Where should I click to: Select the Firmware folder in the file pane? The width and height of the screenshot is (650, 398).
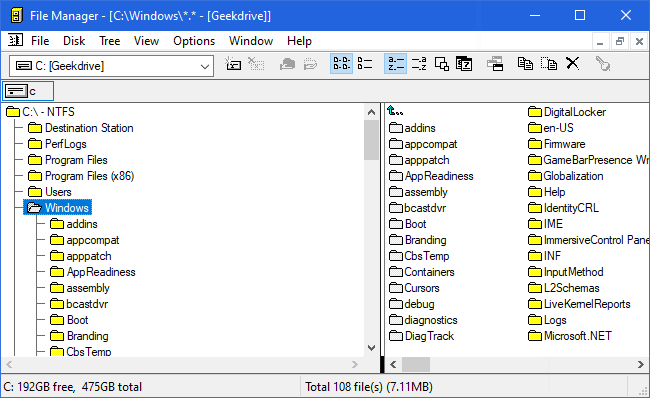(x=557, y=144)
